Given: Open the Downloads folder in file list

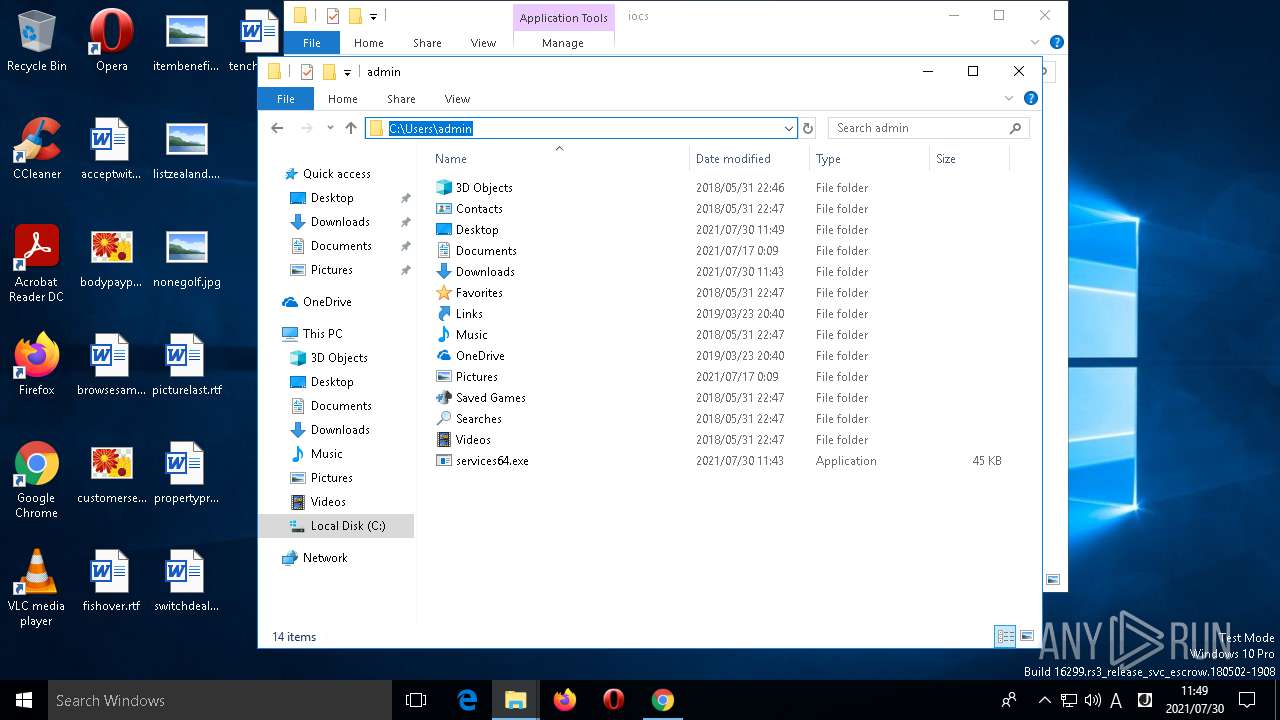Looking at the screenshot, I should [475, 272].
